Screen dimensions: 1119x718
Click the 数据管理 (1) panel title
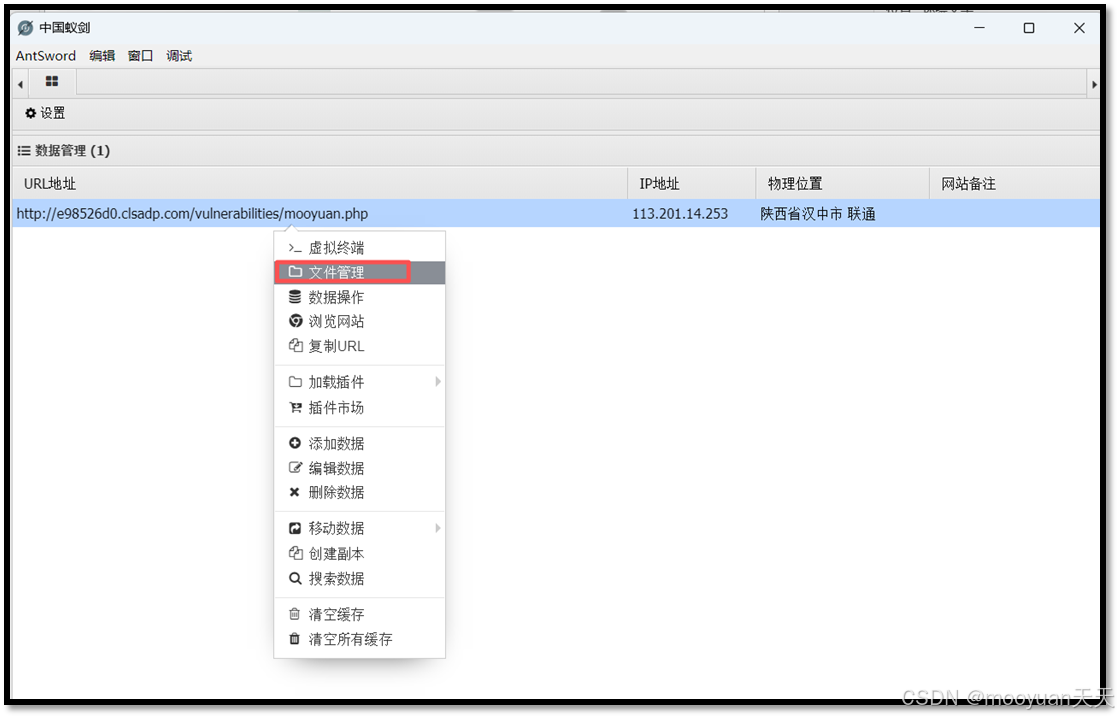[72, 151]
